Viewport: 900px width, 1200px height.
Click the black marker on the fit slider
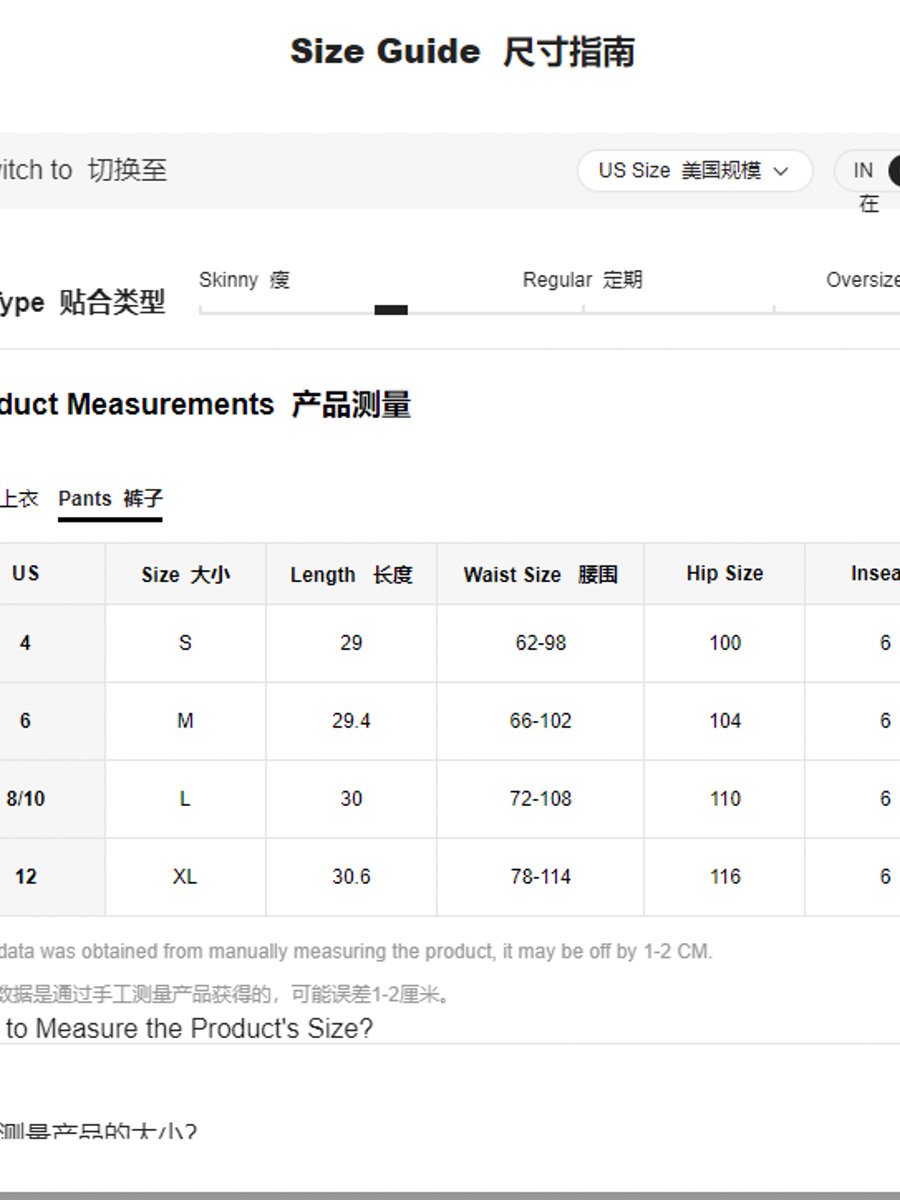[x=391, y=310]
